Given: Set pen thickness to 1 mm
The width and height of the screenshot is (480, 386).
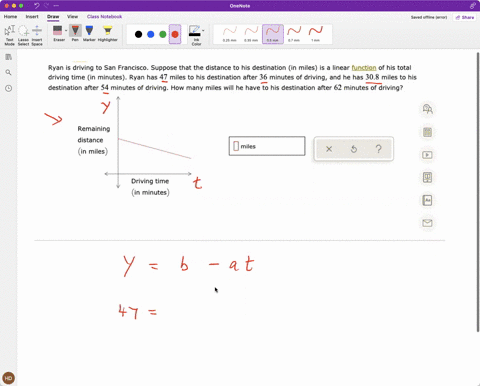Looking at the screenshot, I should pyautogui.click(x=316, y=34).
